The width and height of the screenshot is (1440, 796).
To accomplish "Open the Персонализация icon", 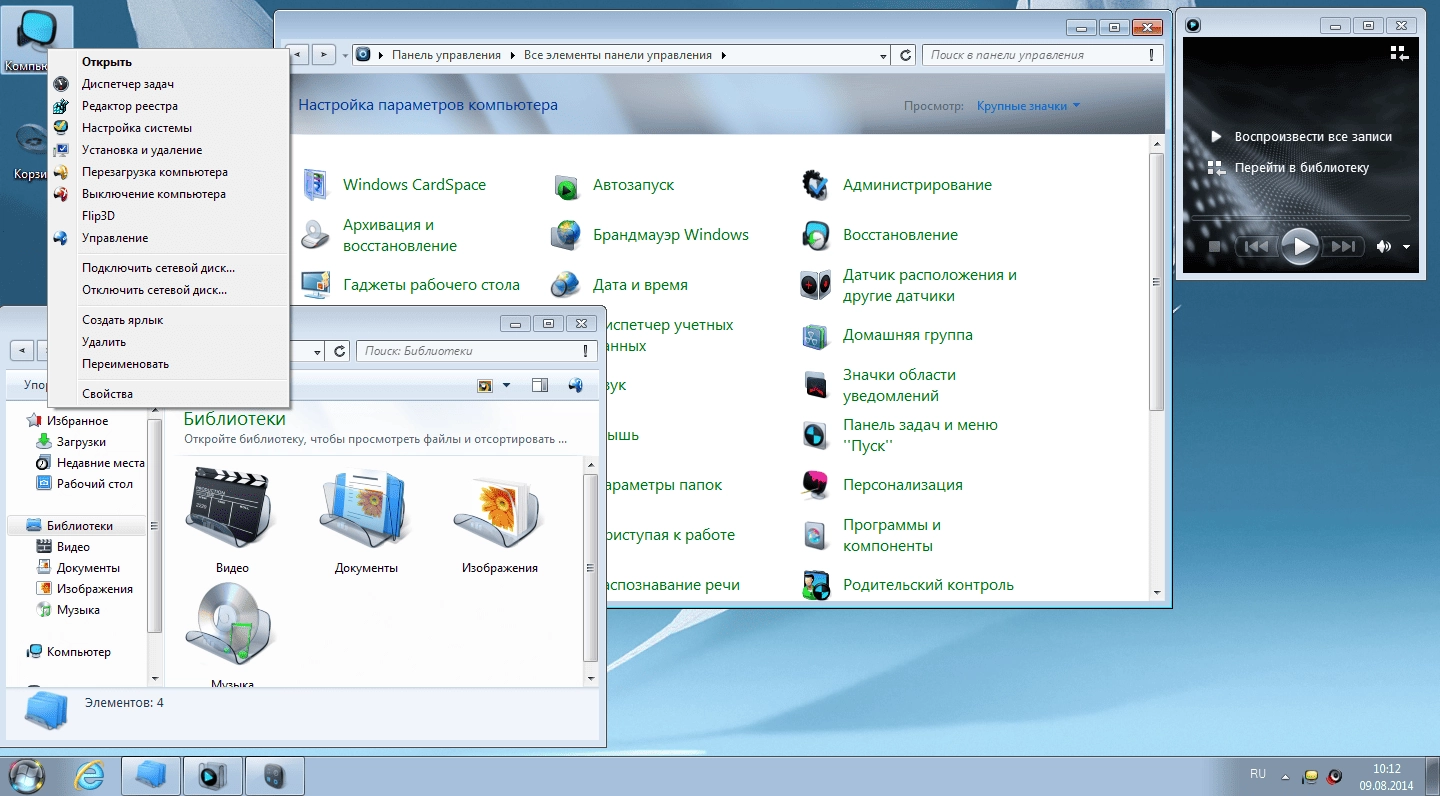I will pyautogui.click(x=816, y=485).
